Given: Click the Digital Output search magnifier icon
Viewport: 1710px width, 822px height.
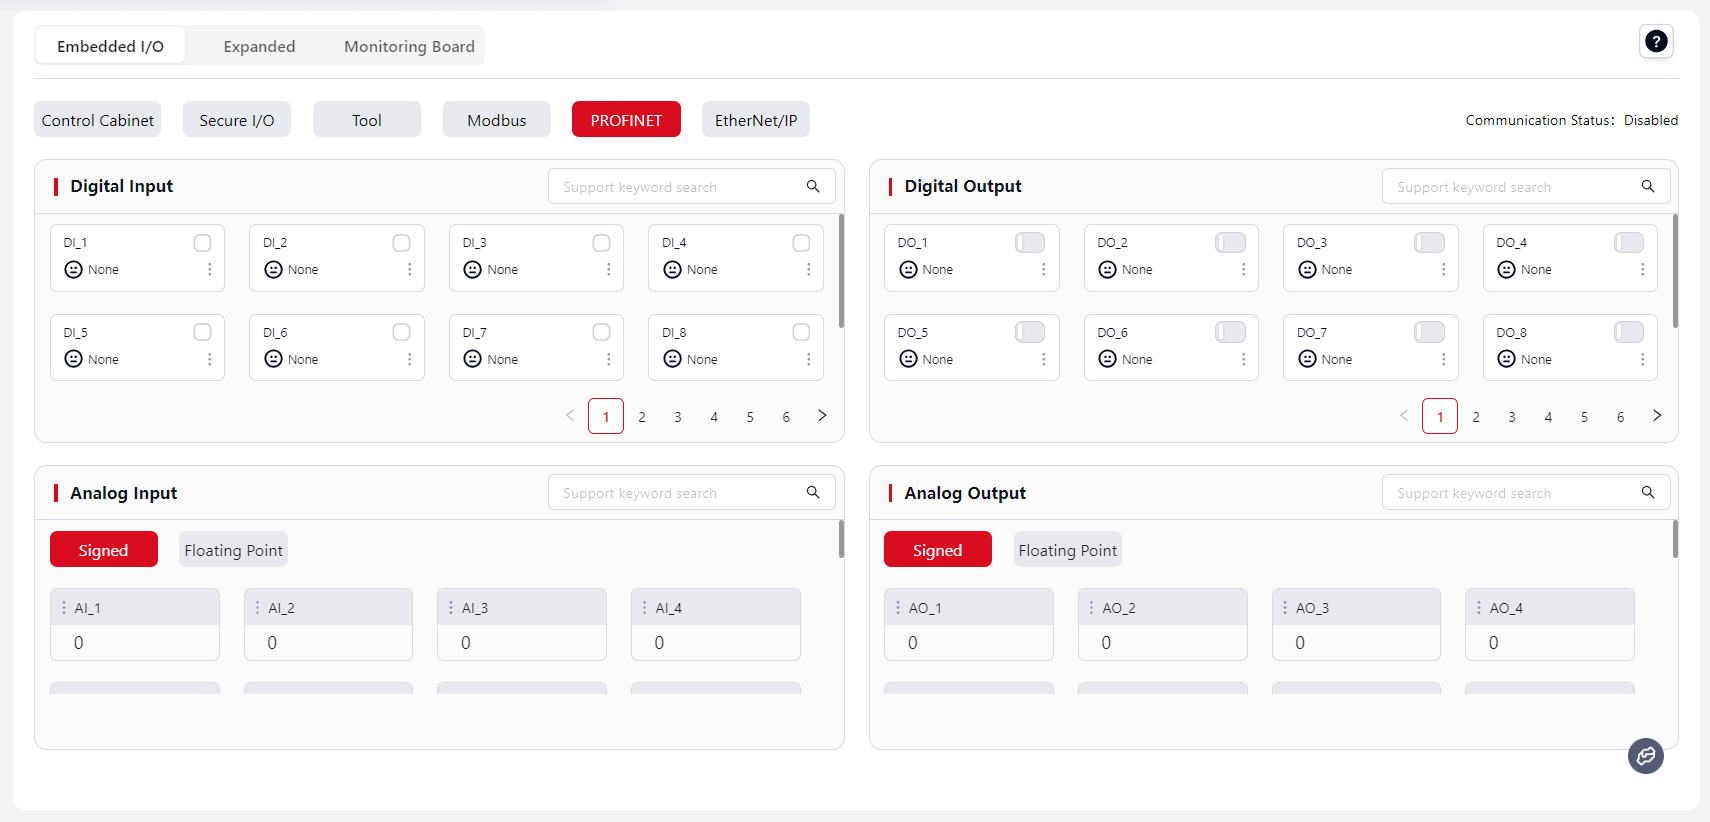Looking at the screenshot, I should coord(1647,187).
